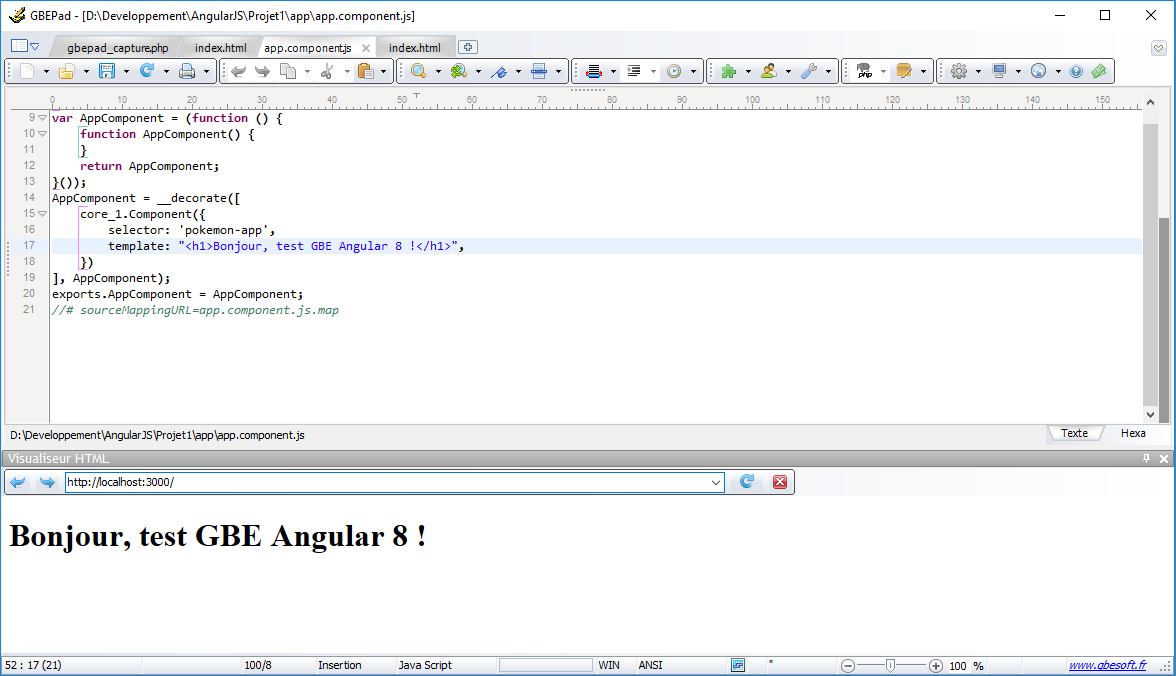Close the app.component.js tab

(366, 48)
